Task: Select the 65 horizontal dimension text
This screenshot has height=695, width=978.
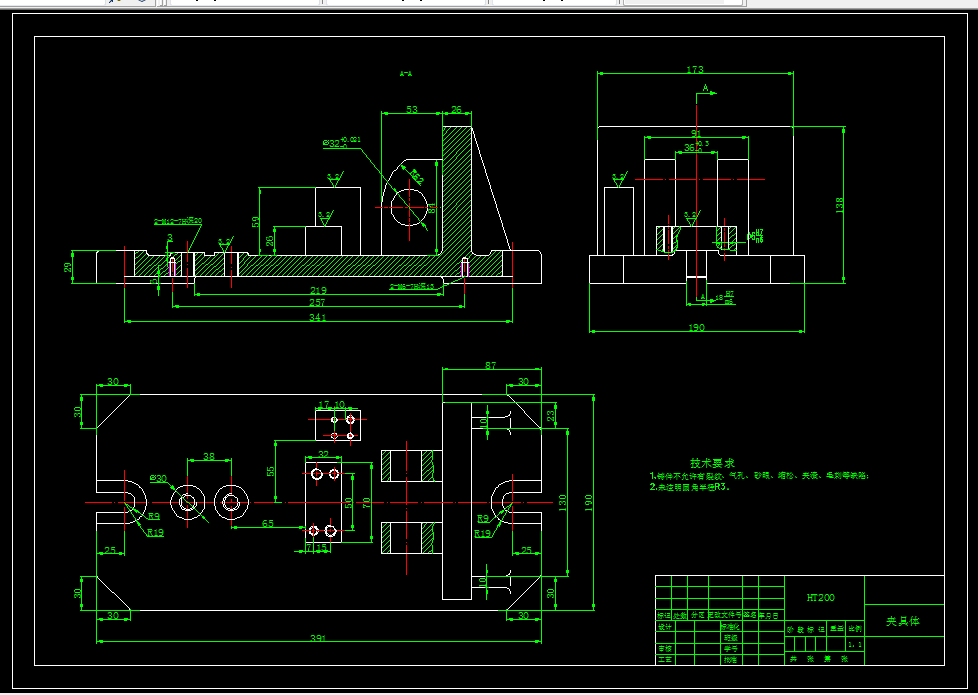Action: pos(268,523)
